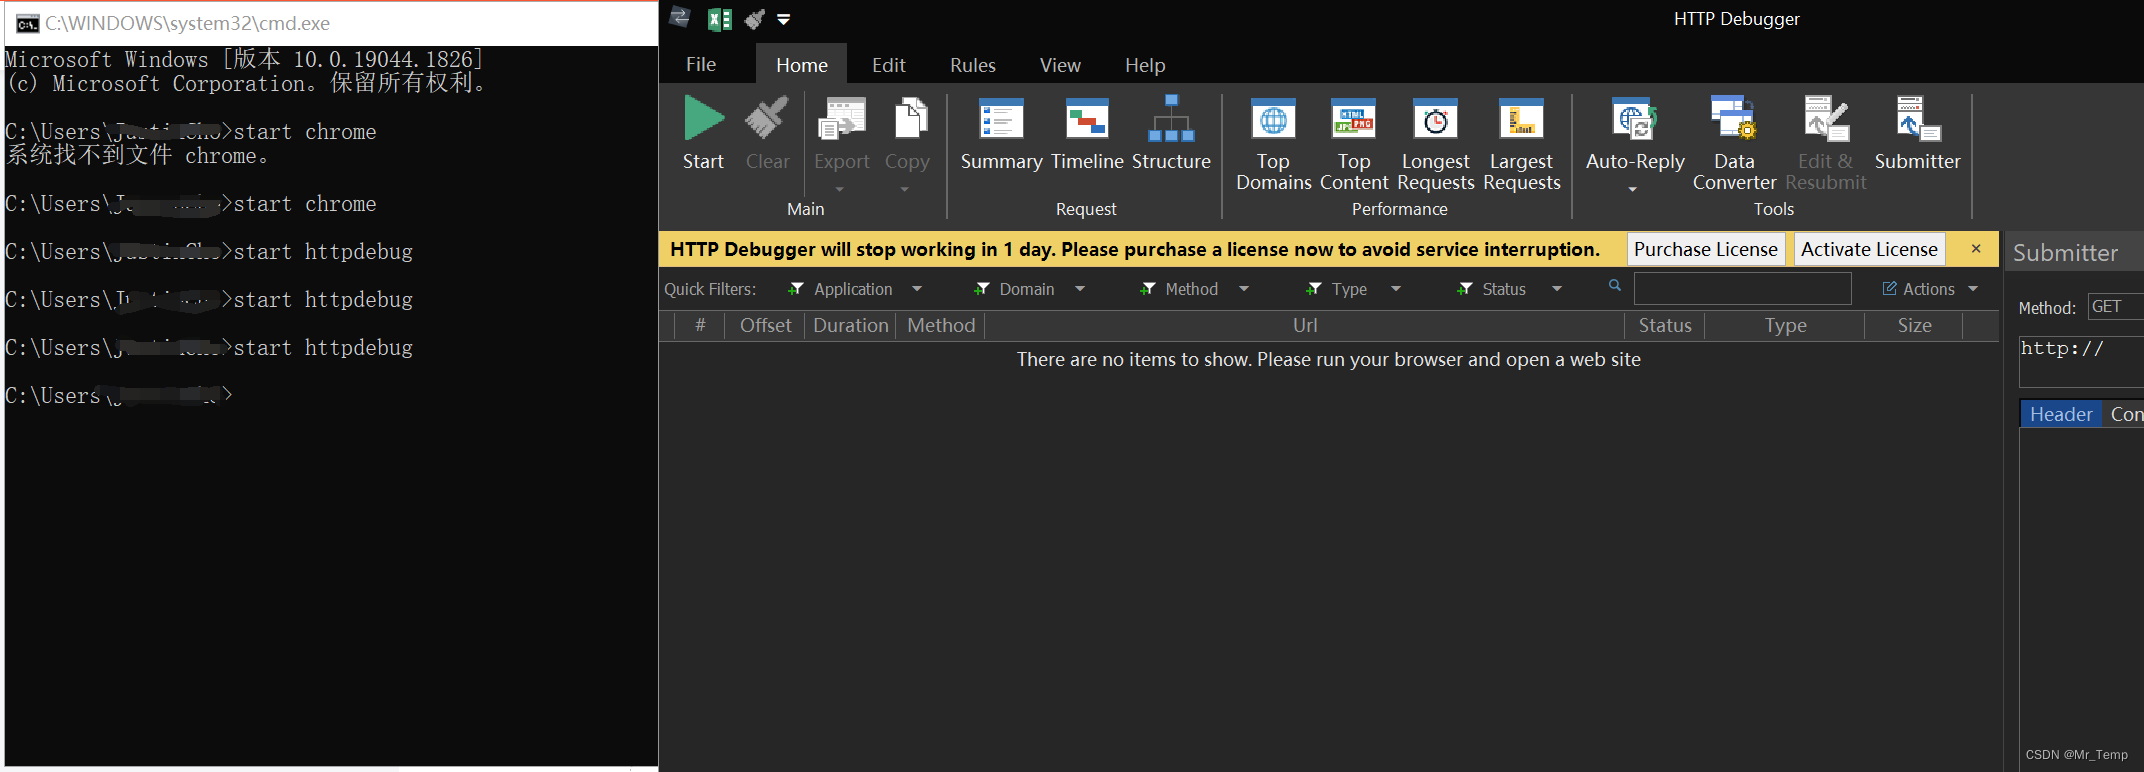Image resolution: width=2144 pixels, height=772 pixels.
Task: Click the quick filter search field
Action: 1742,289
